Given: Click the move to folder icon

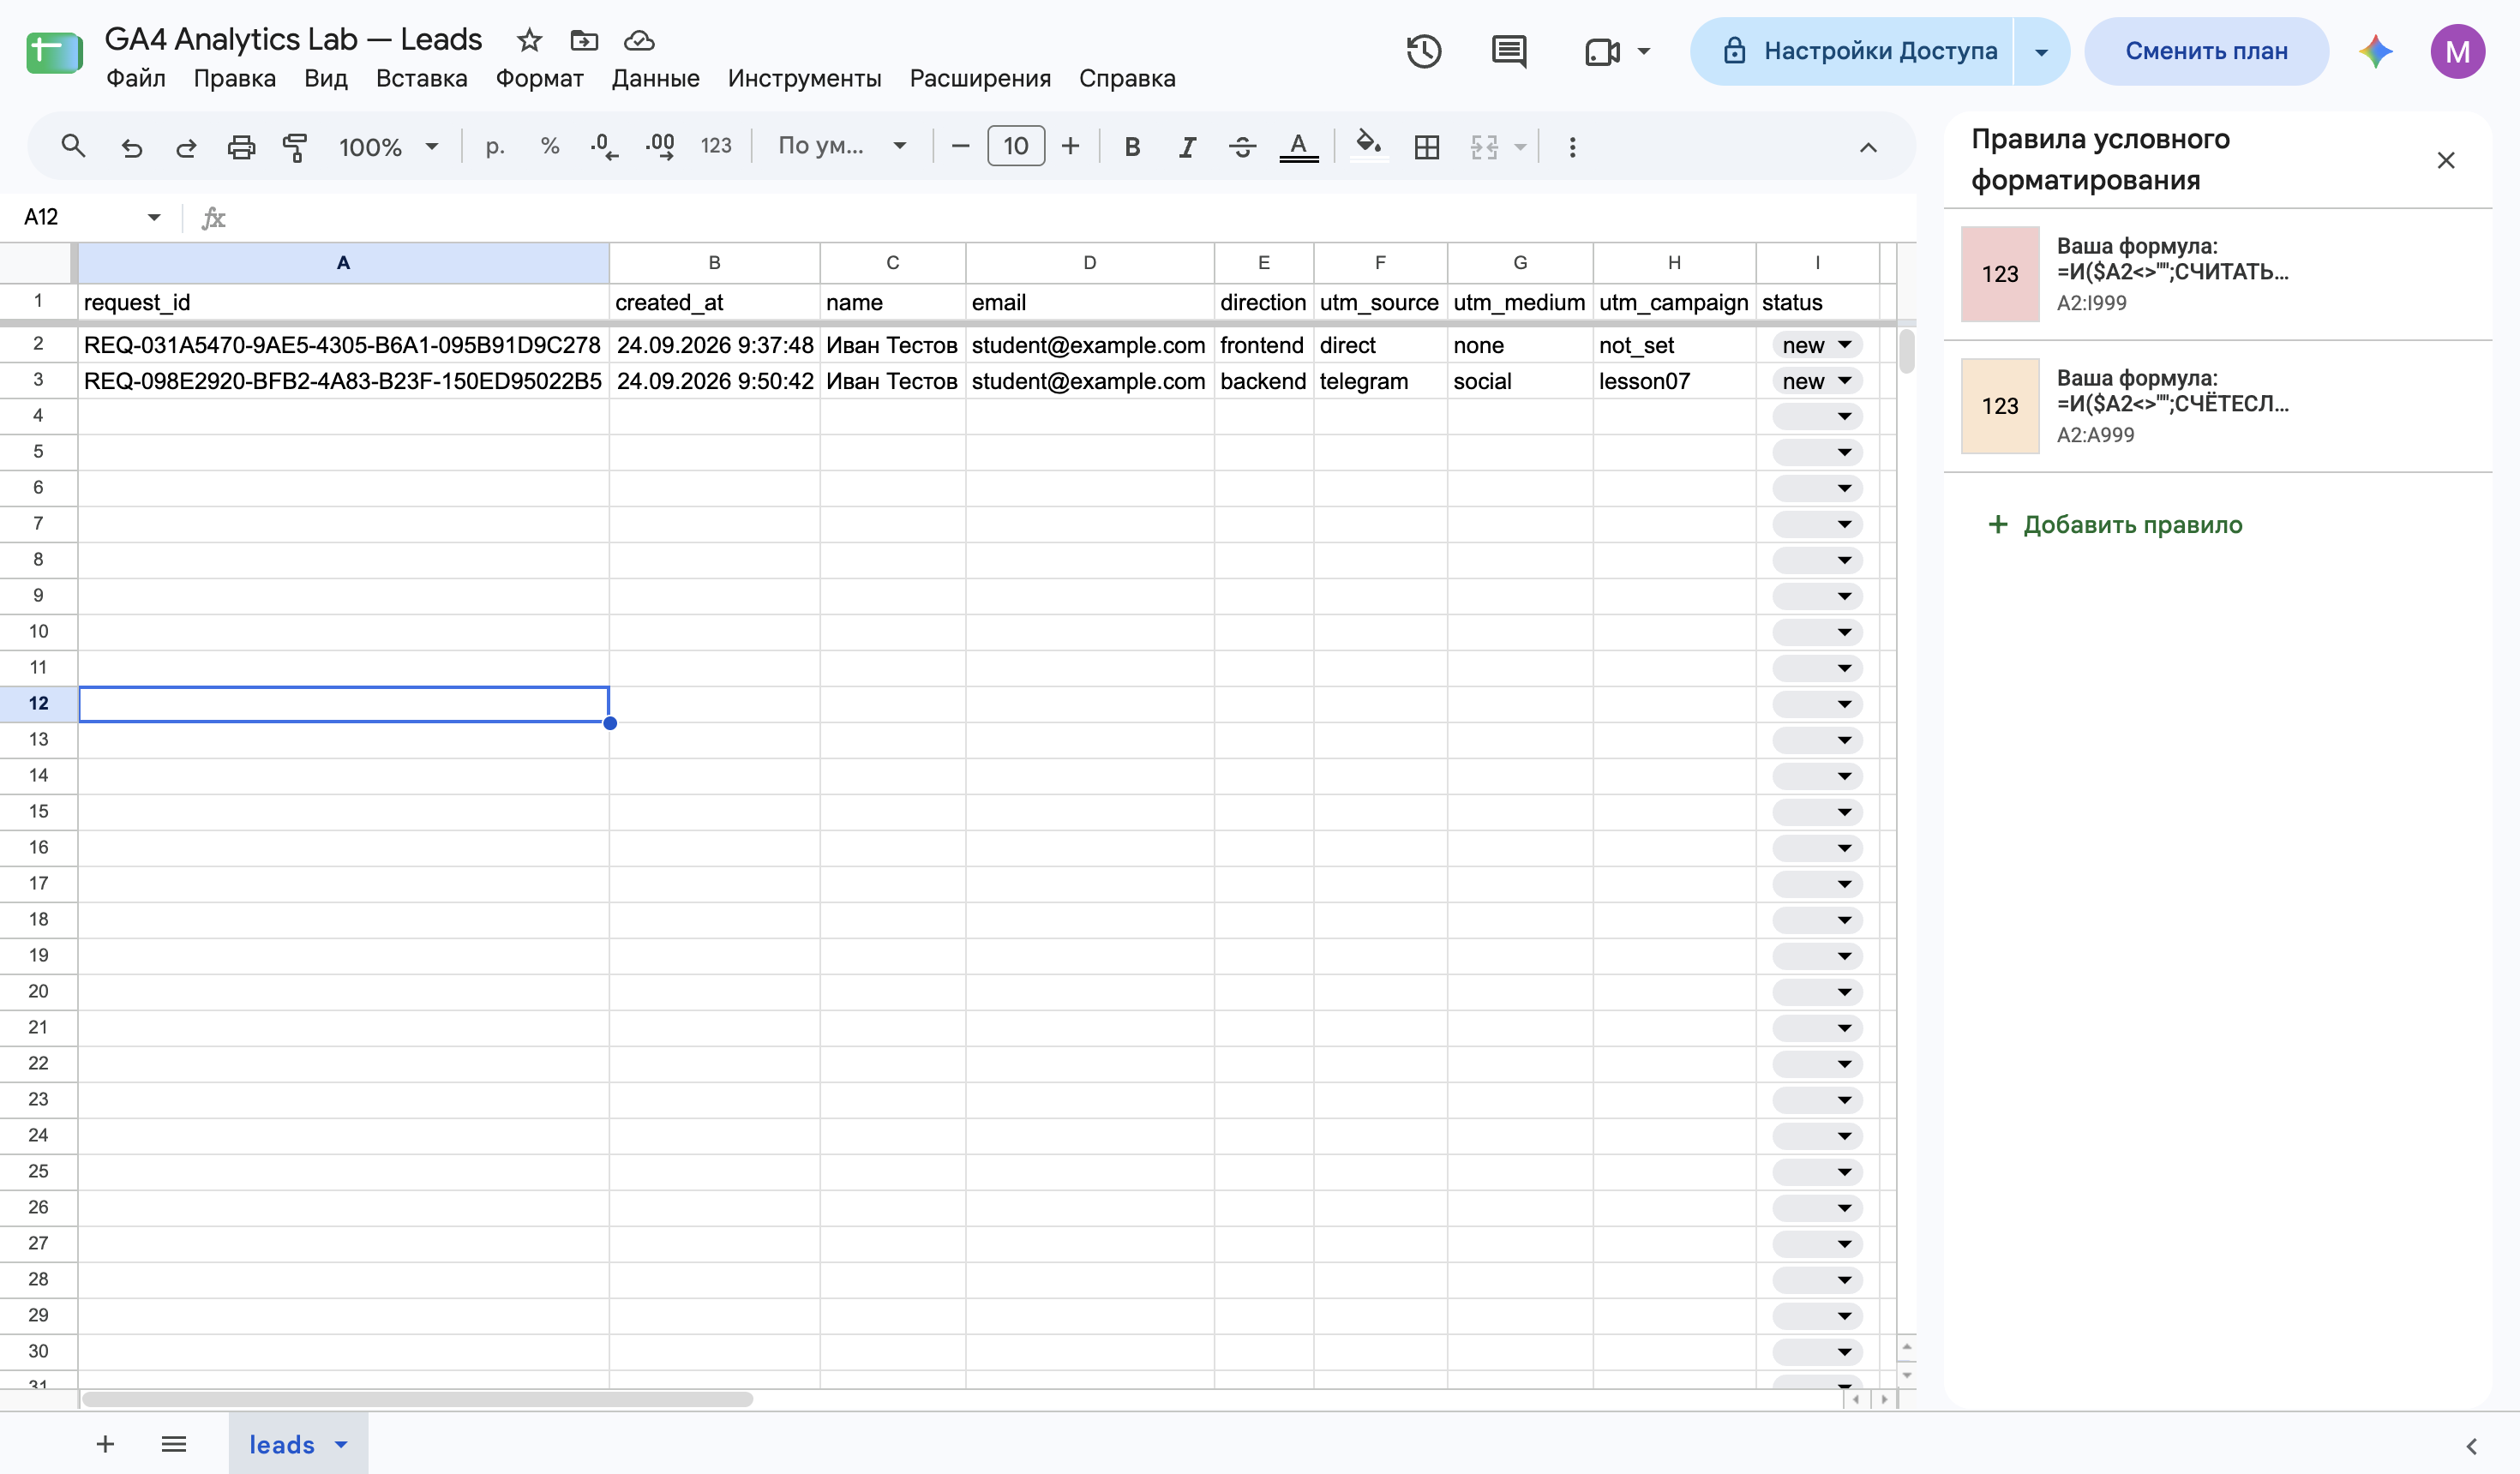Looking at the screenshot, I should pyautogui.click(x=584, y=40).
